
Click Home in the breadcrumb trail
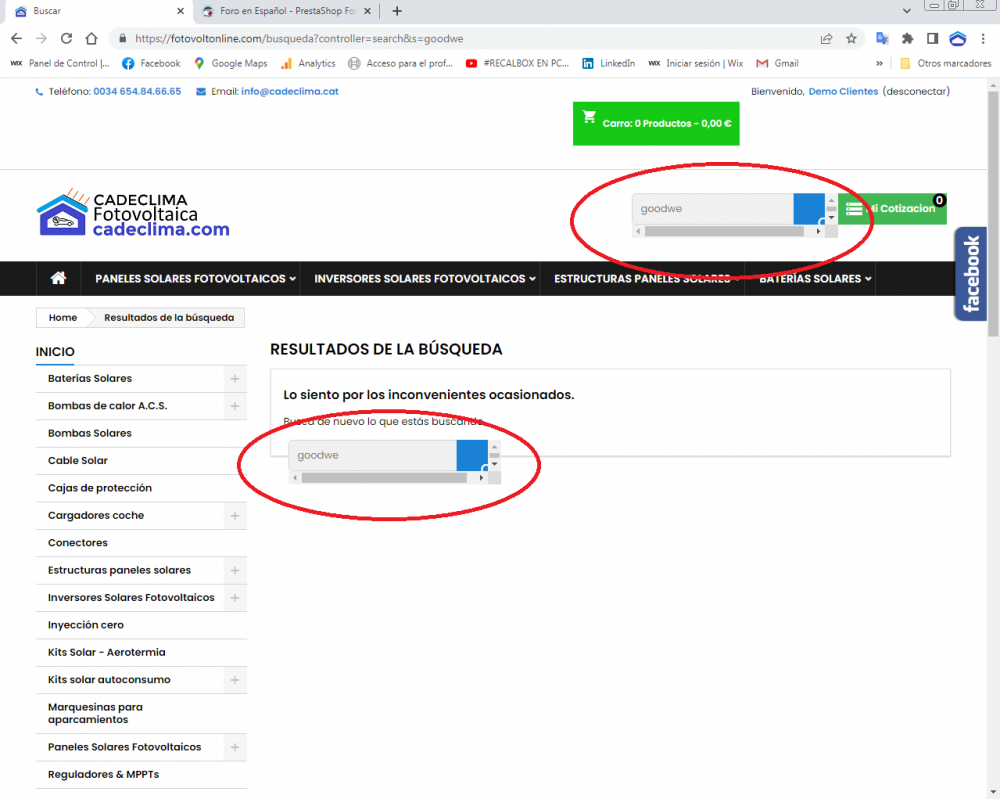point(62,317)
